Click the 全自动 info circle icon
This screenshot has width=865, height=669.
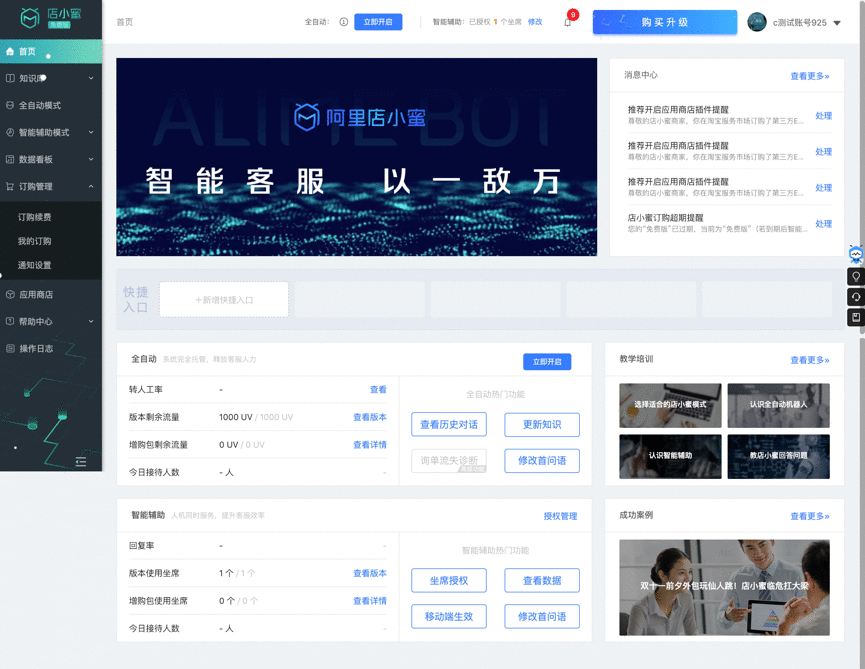coord(344,22)
